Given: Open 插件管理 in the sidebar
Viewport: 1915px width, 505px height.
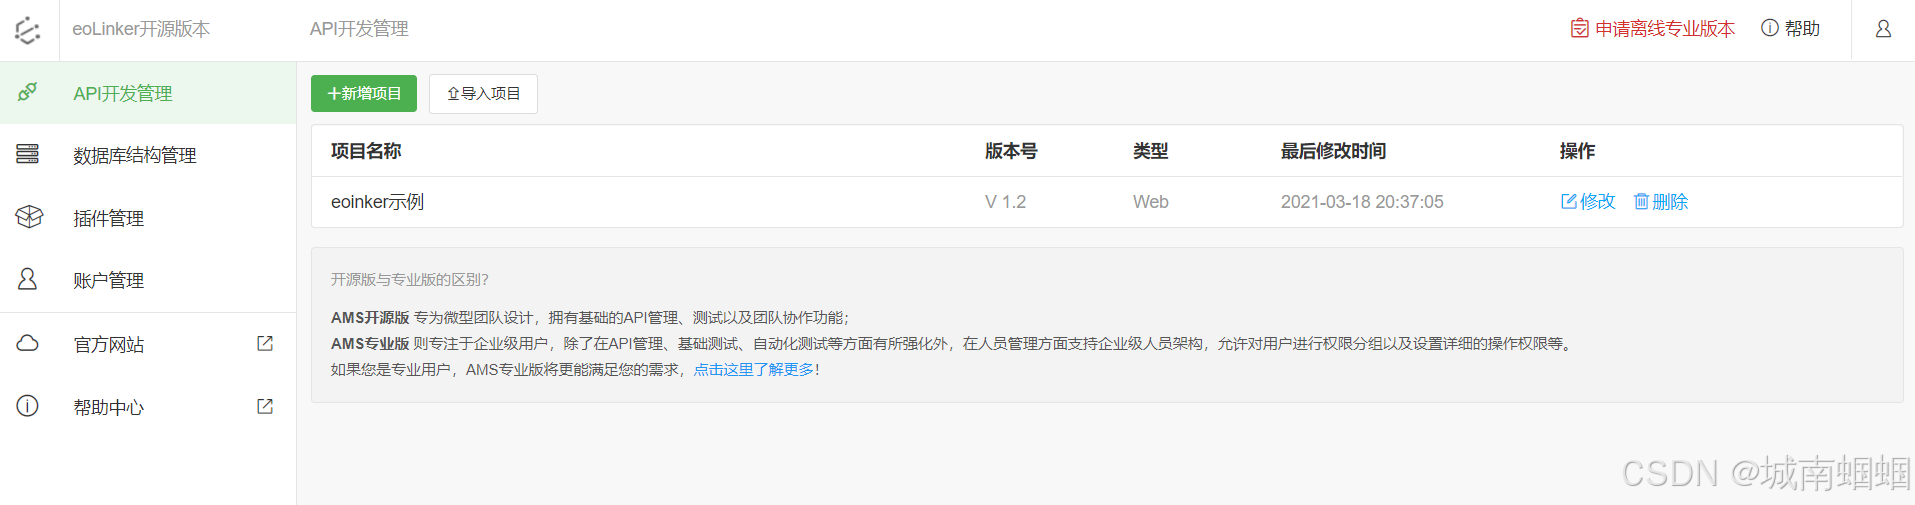Looking at the screenshot, I should tap(148, 218).
